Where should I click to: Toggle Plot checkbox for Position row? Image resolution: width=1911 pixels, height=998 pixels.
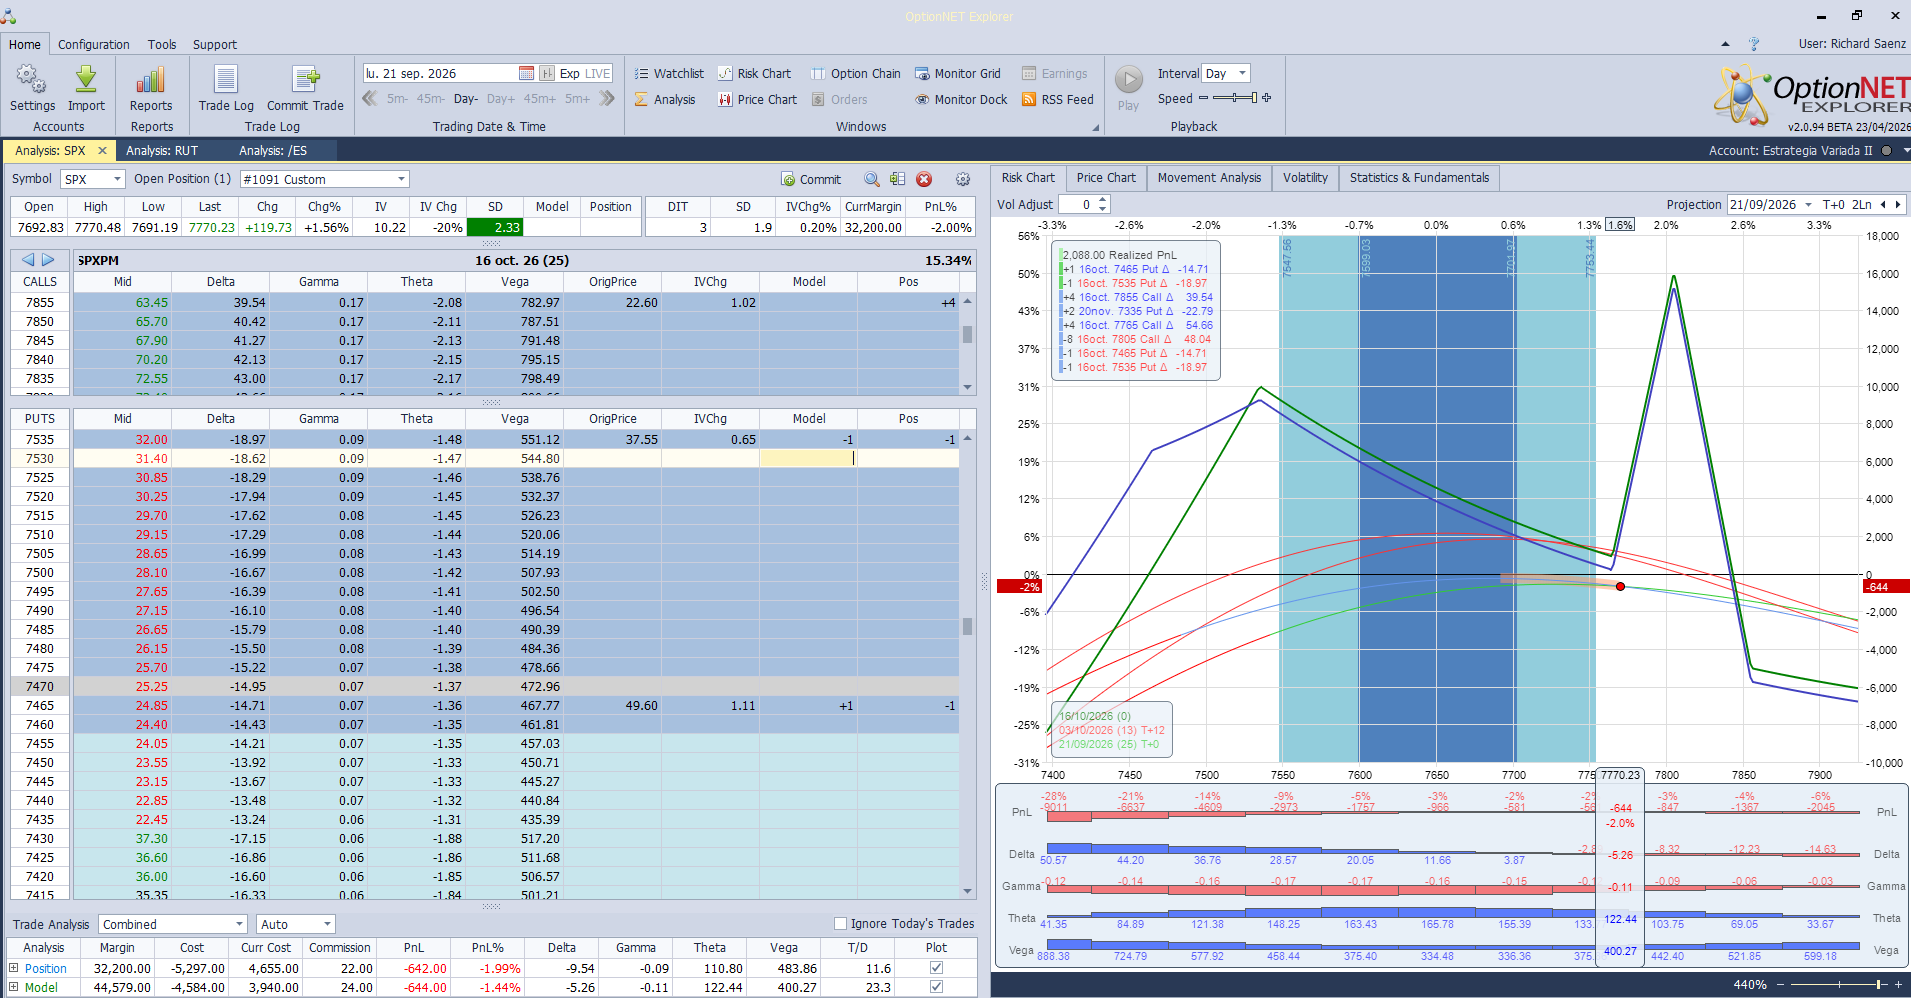click(x=936, y=968)
